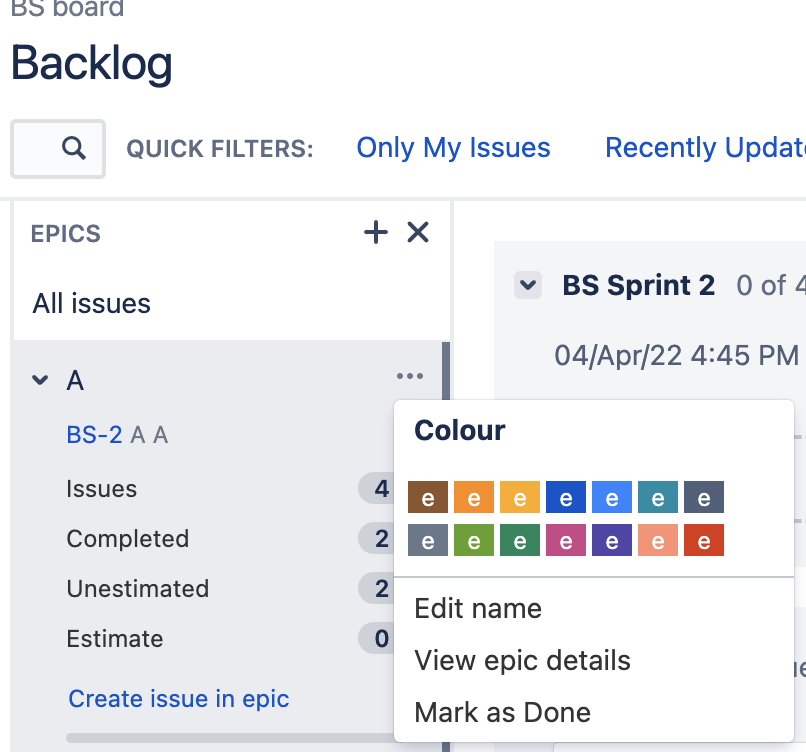806x752 pixels.
Task: Apply the Only My Issues quick filter
Action: click(x=453, y=147)
